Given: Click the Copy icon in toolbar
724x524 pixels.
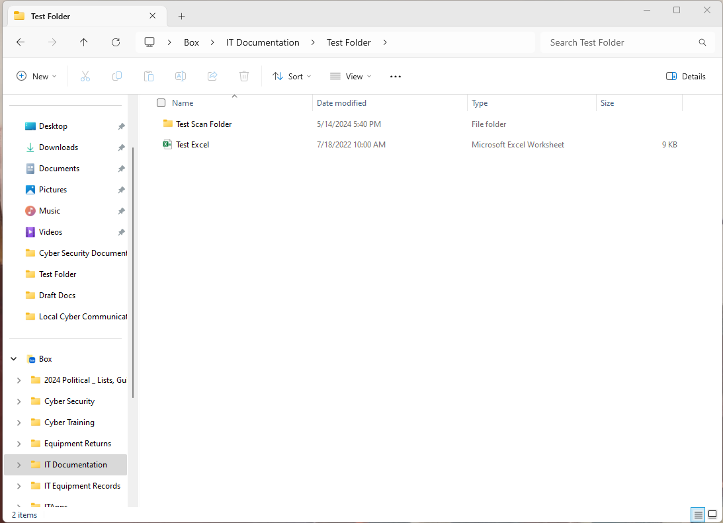Looking at the screenshot, I should pyautogui.click(x=117, y=76).
